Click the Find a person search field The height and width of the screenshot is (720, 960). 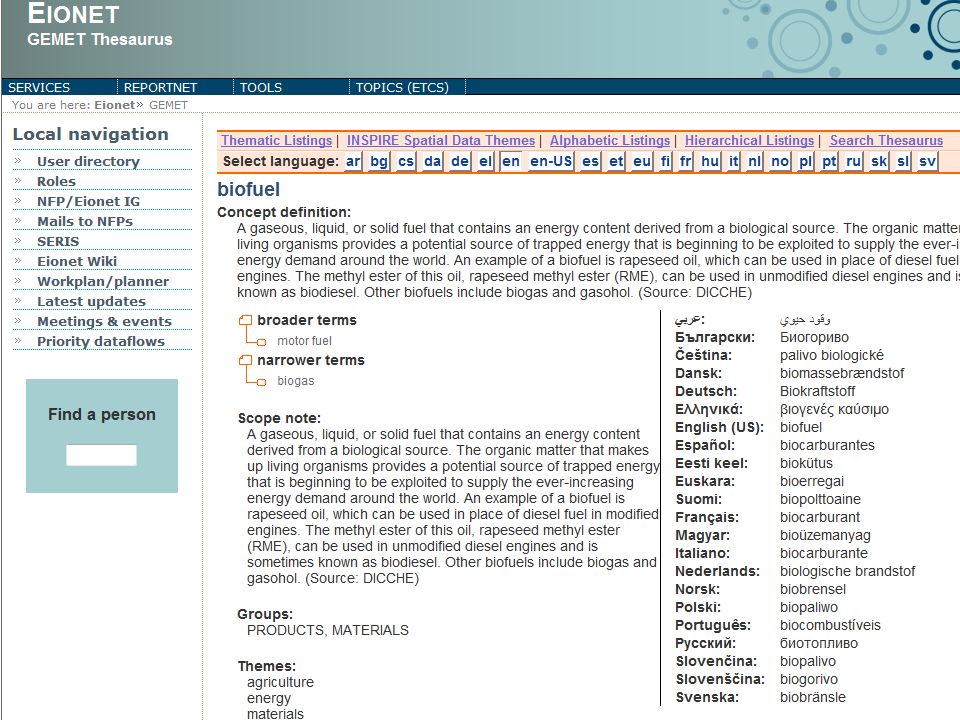tap(101, 455)
